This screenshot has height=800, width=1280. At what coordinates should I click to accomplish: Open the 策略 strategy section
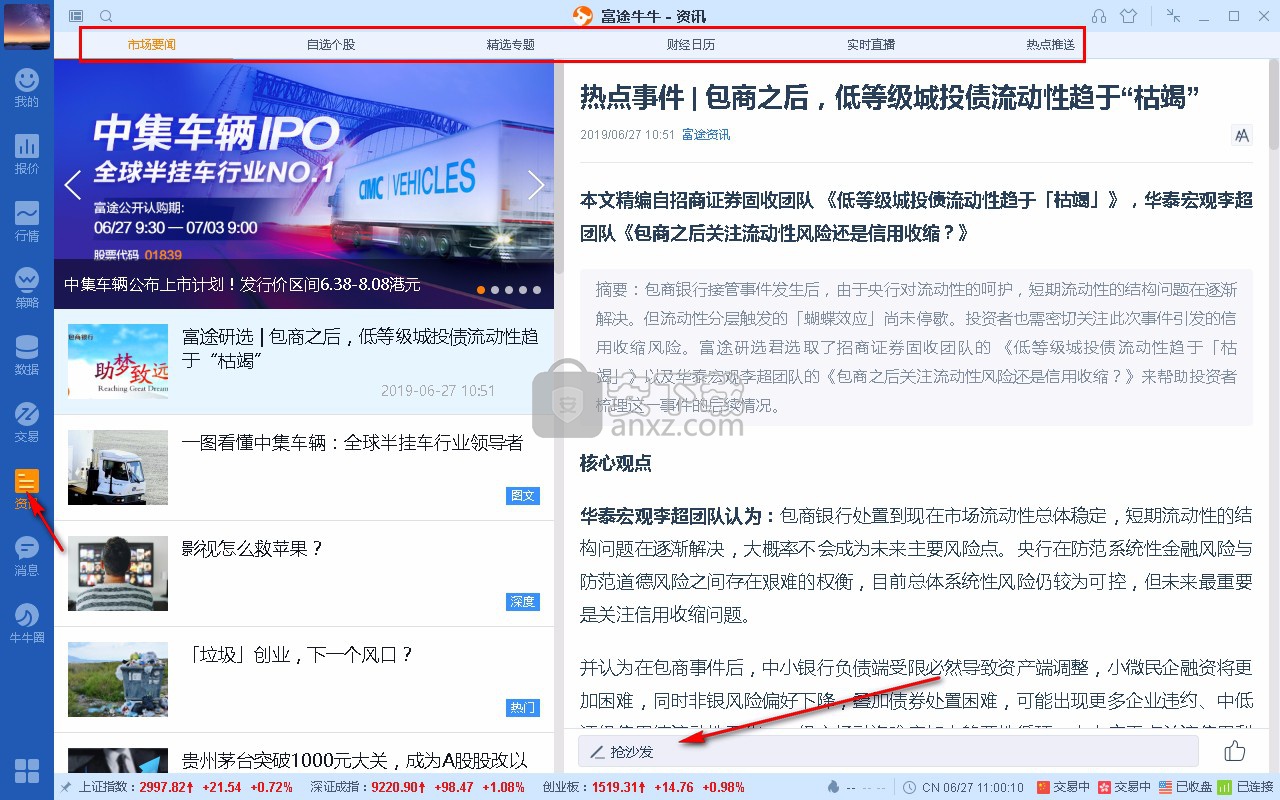click(27, 288)
